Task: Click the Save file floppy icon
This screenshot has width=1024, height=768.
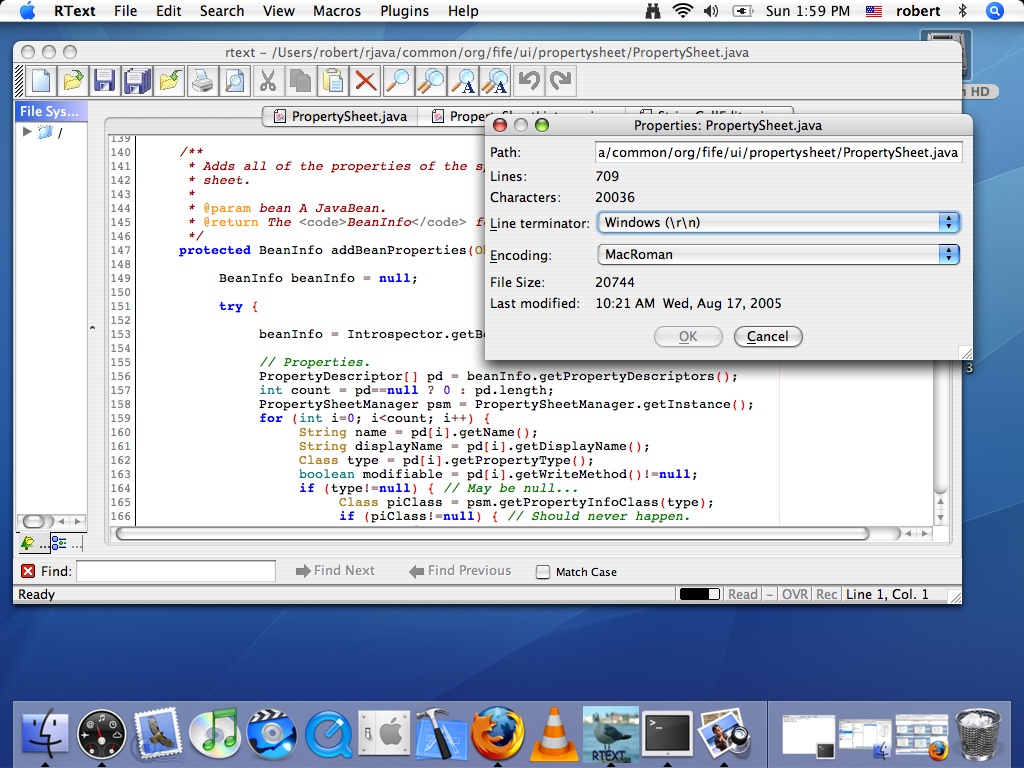Action: click(105, 81)
